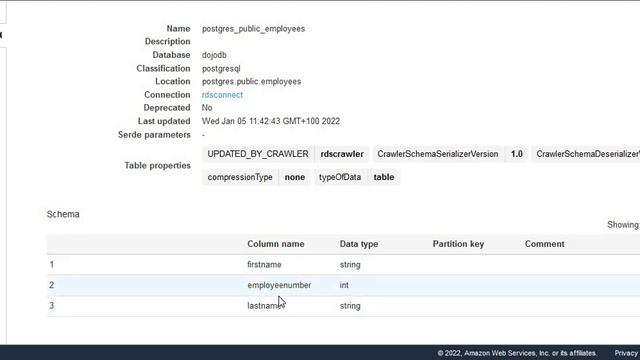Select the table name postgres_public_employees
The height and width of the screenshot is (360, 640).
[253, 29]
